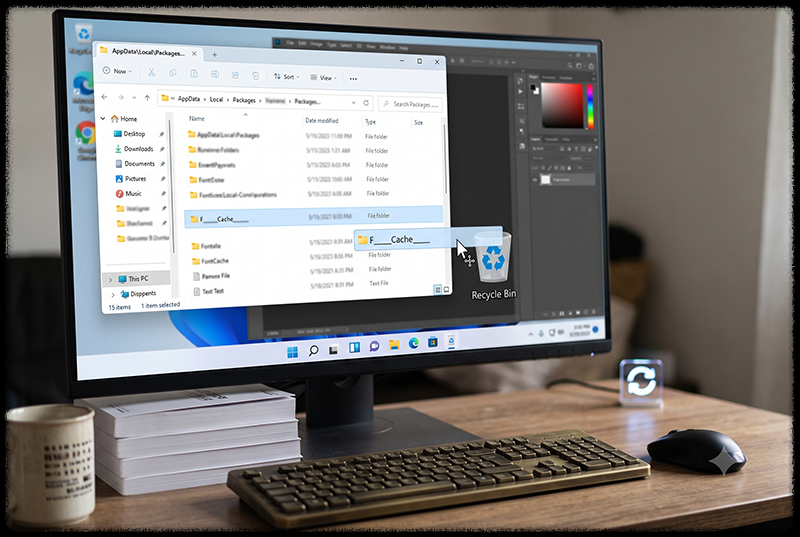800x537 pixels.
Task: Select the highlighted F___Cache___ row in file list
Action: click(314, 217)
